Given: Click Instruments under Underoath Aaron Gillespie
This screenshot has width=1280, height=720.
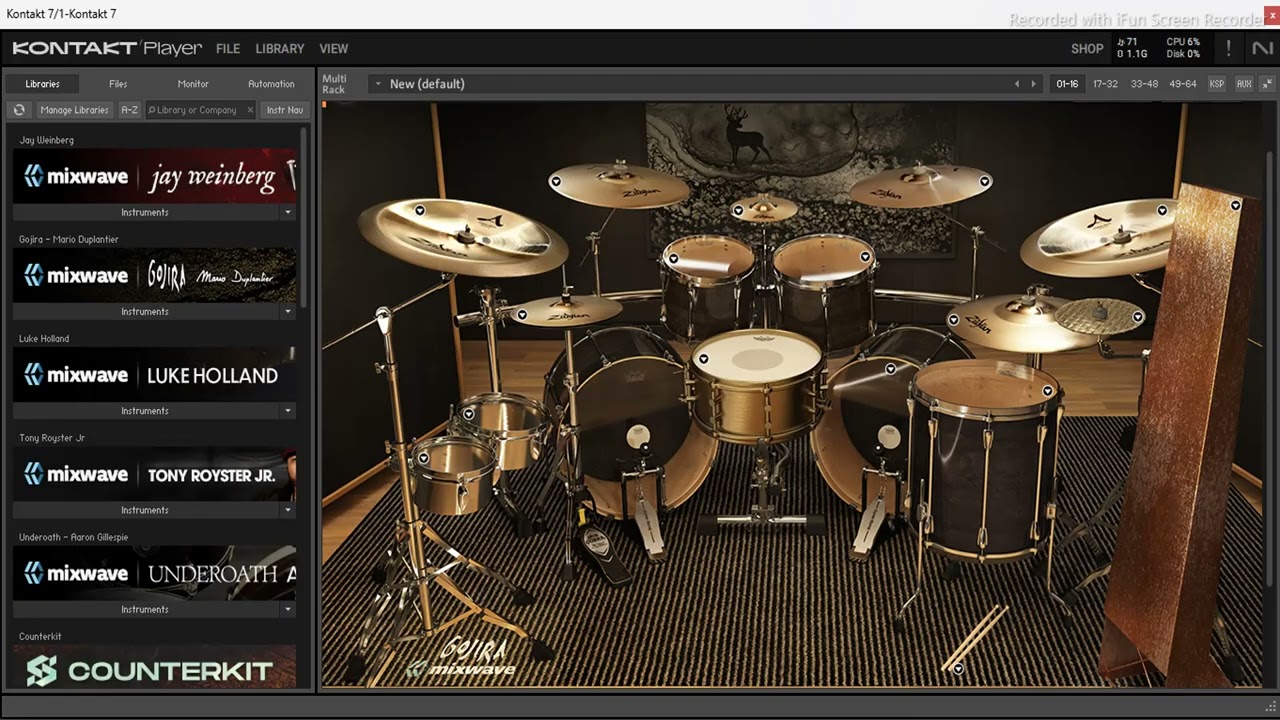Looking at the screenshot, I should pyautogui.click(x=145, y=609).
